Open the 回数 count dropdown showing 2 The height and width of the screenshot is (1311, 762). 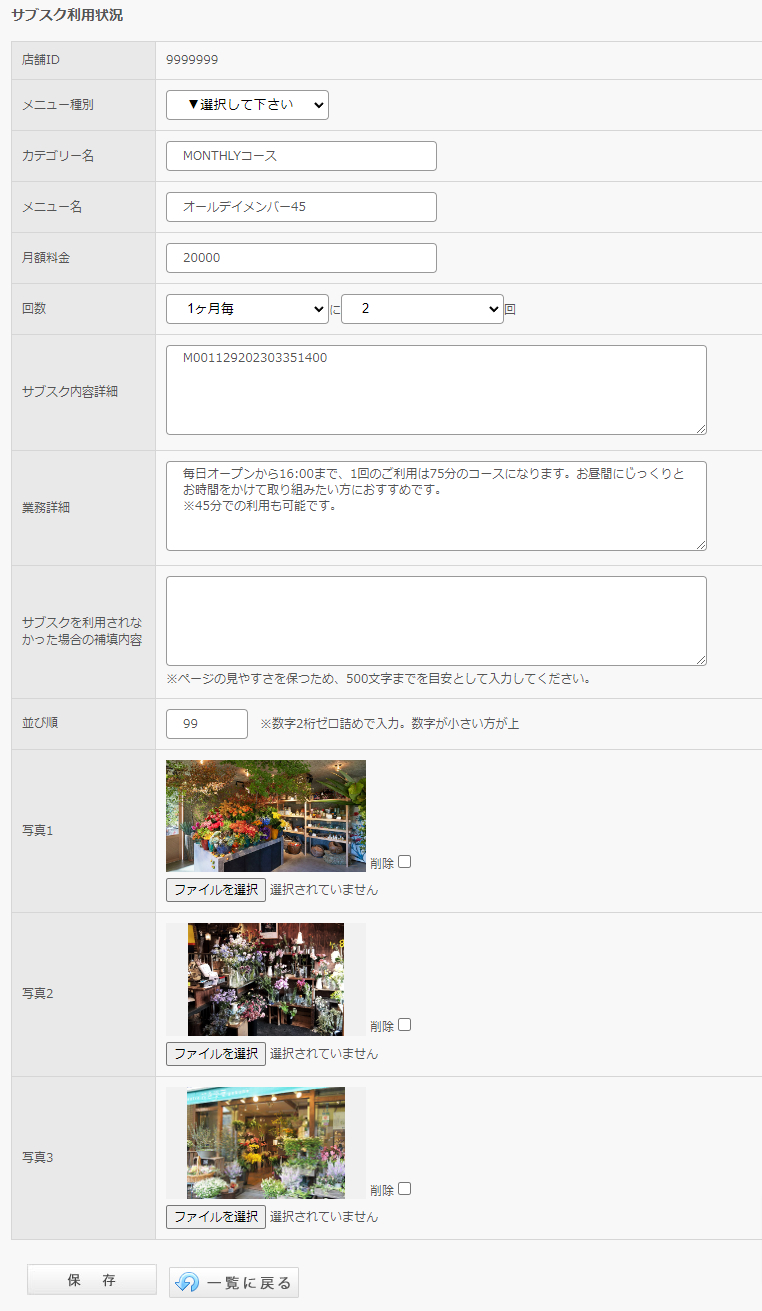click(422, 309)
